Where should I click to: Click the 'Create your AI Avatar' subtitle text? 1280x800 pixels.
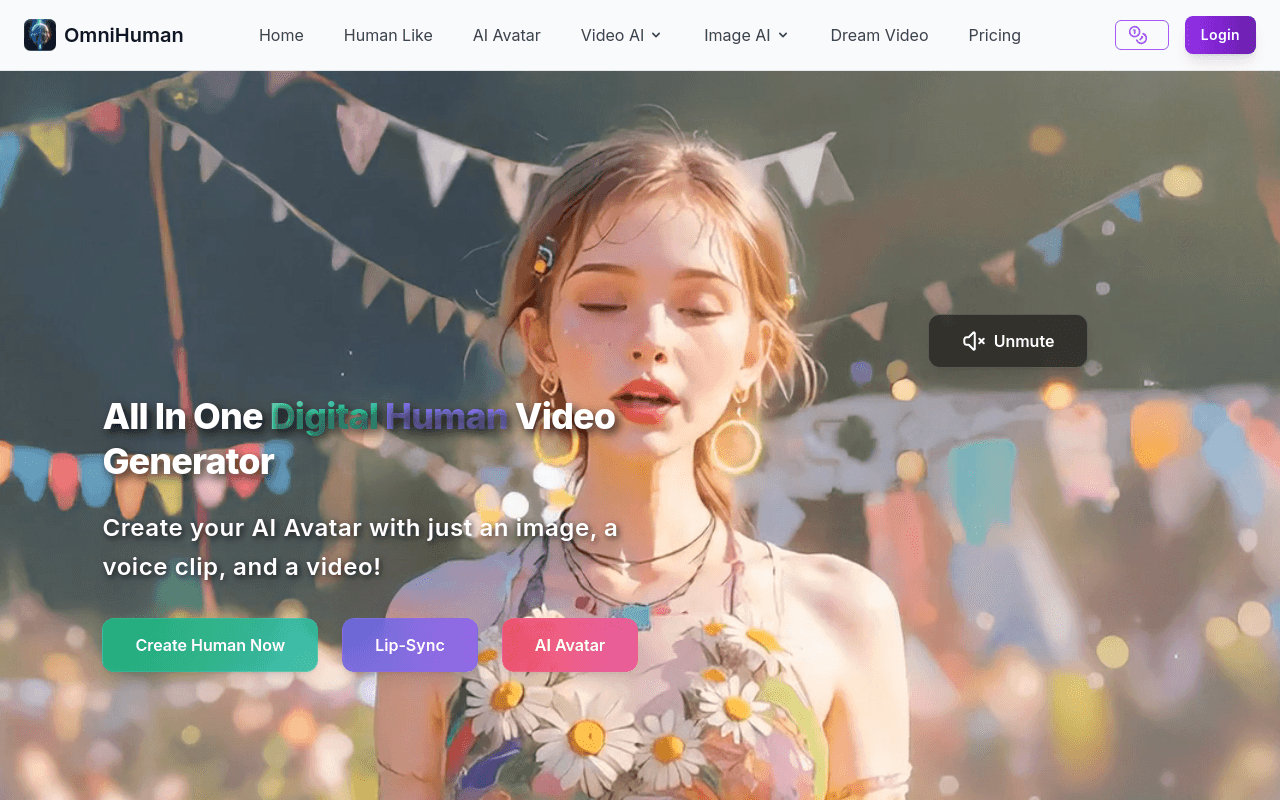point(360,547)
